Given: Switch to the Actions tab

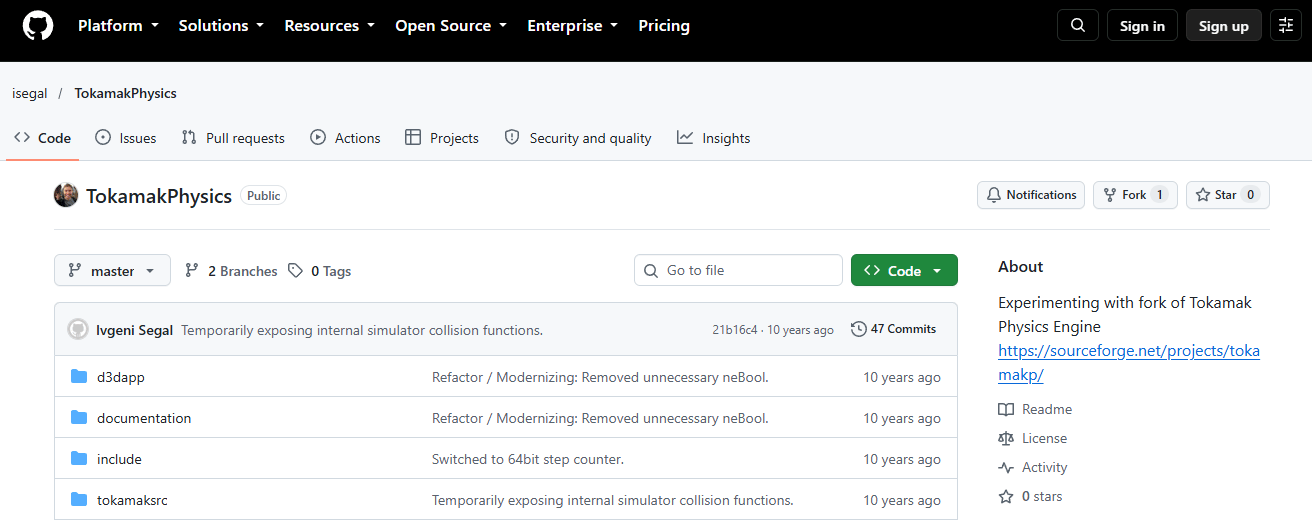Looking at the screenshot, I should 345,138.
